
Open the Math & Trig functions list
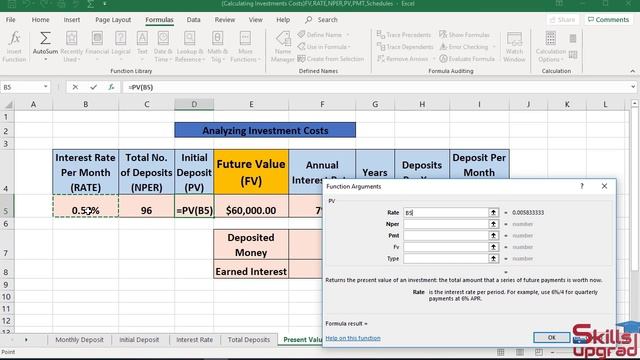point(218,47)
